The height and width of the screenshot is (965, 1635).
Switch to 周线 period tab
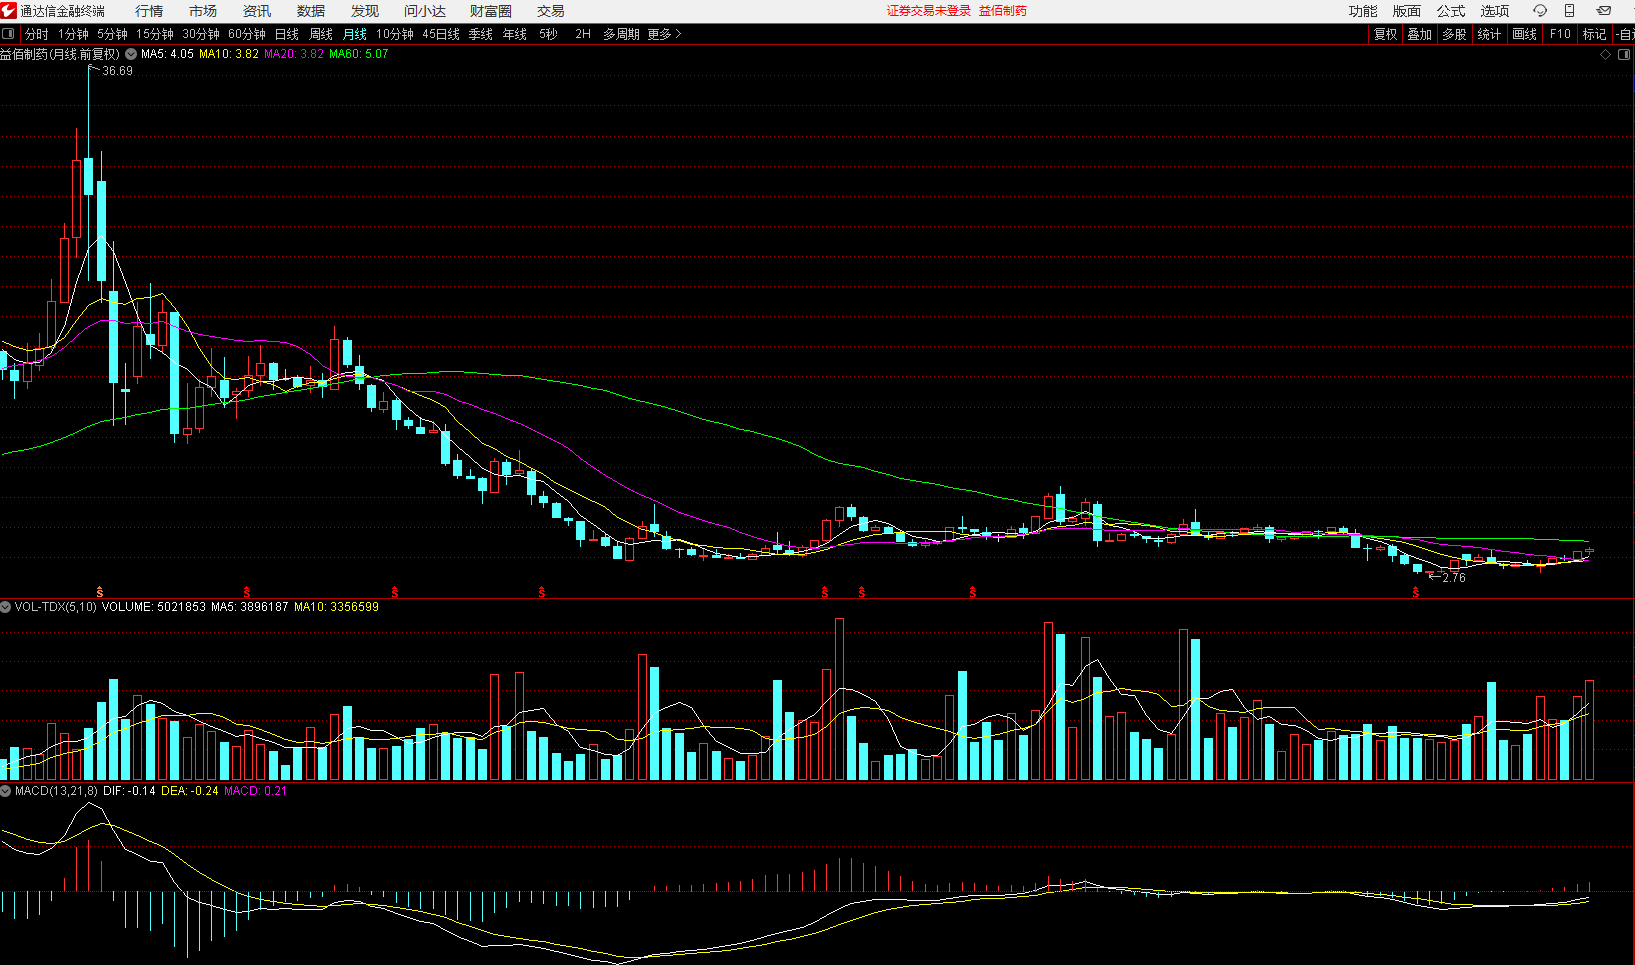click(x=321, y=34)
